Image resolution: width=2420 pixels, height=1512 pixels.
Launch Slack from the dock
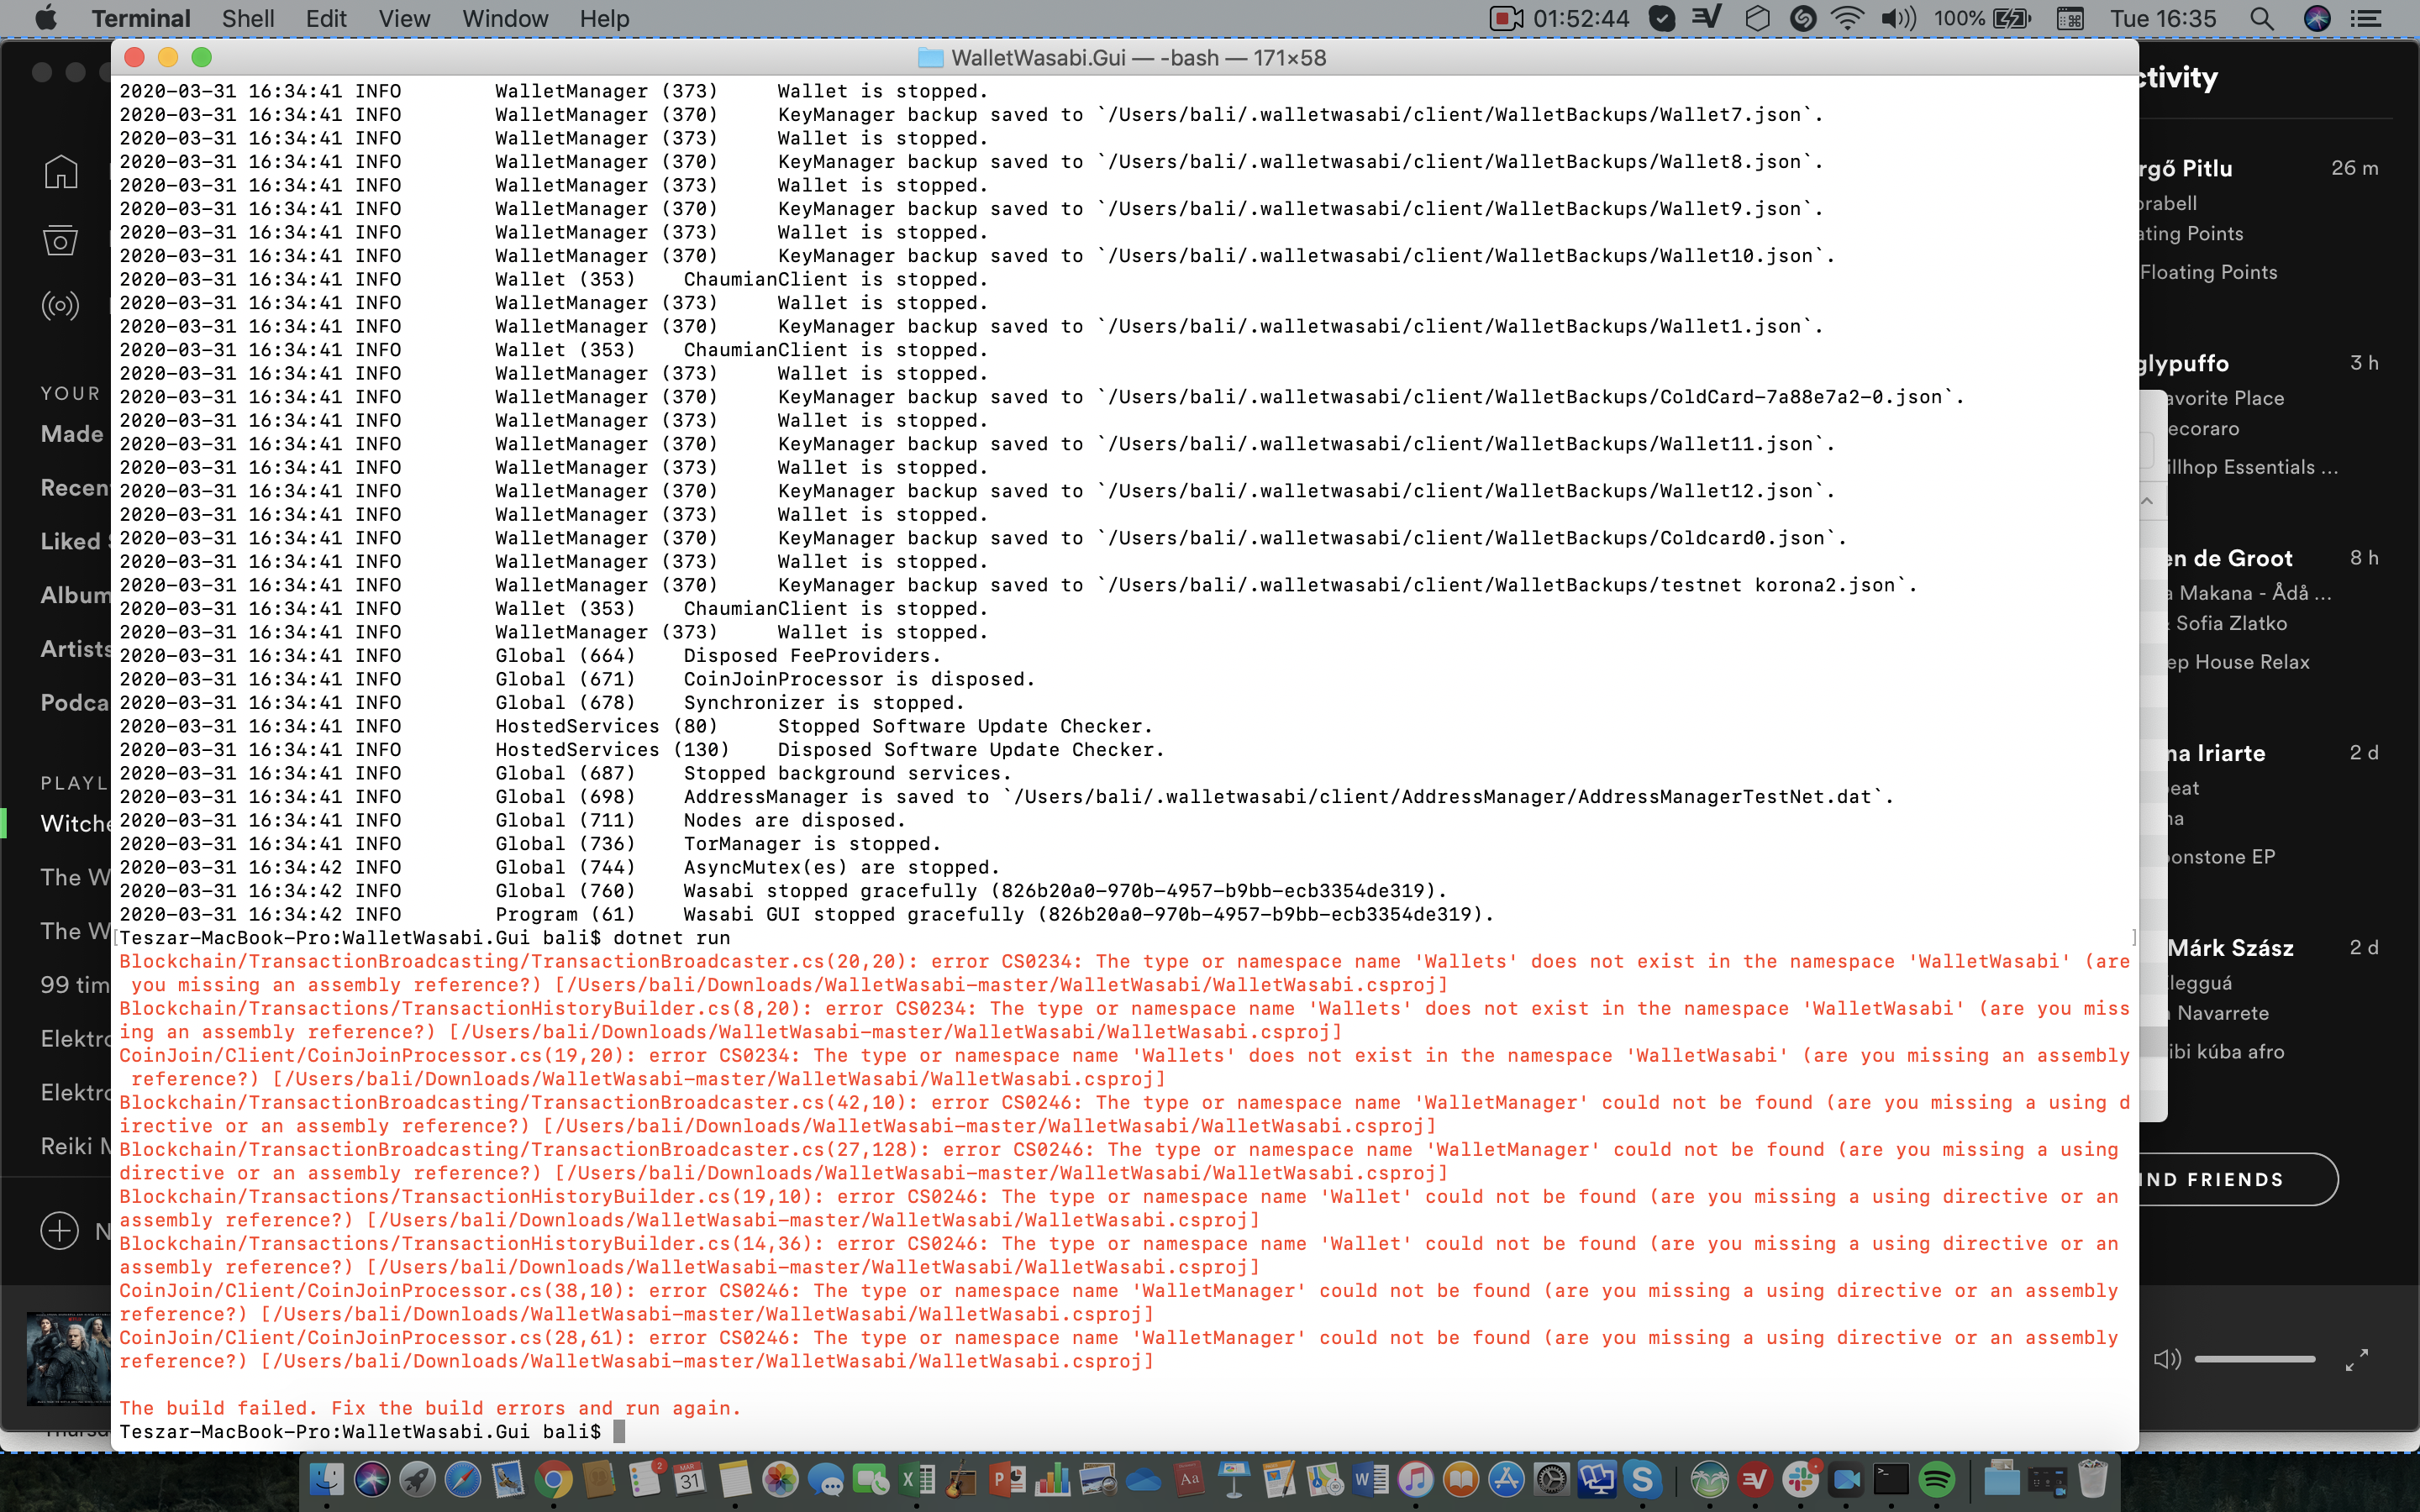tap(1800, 1480)
